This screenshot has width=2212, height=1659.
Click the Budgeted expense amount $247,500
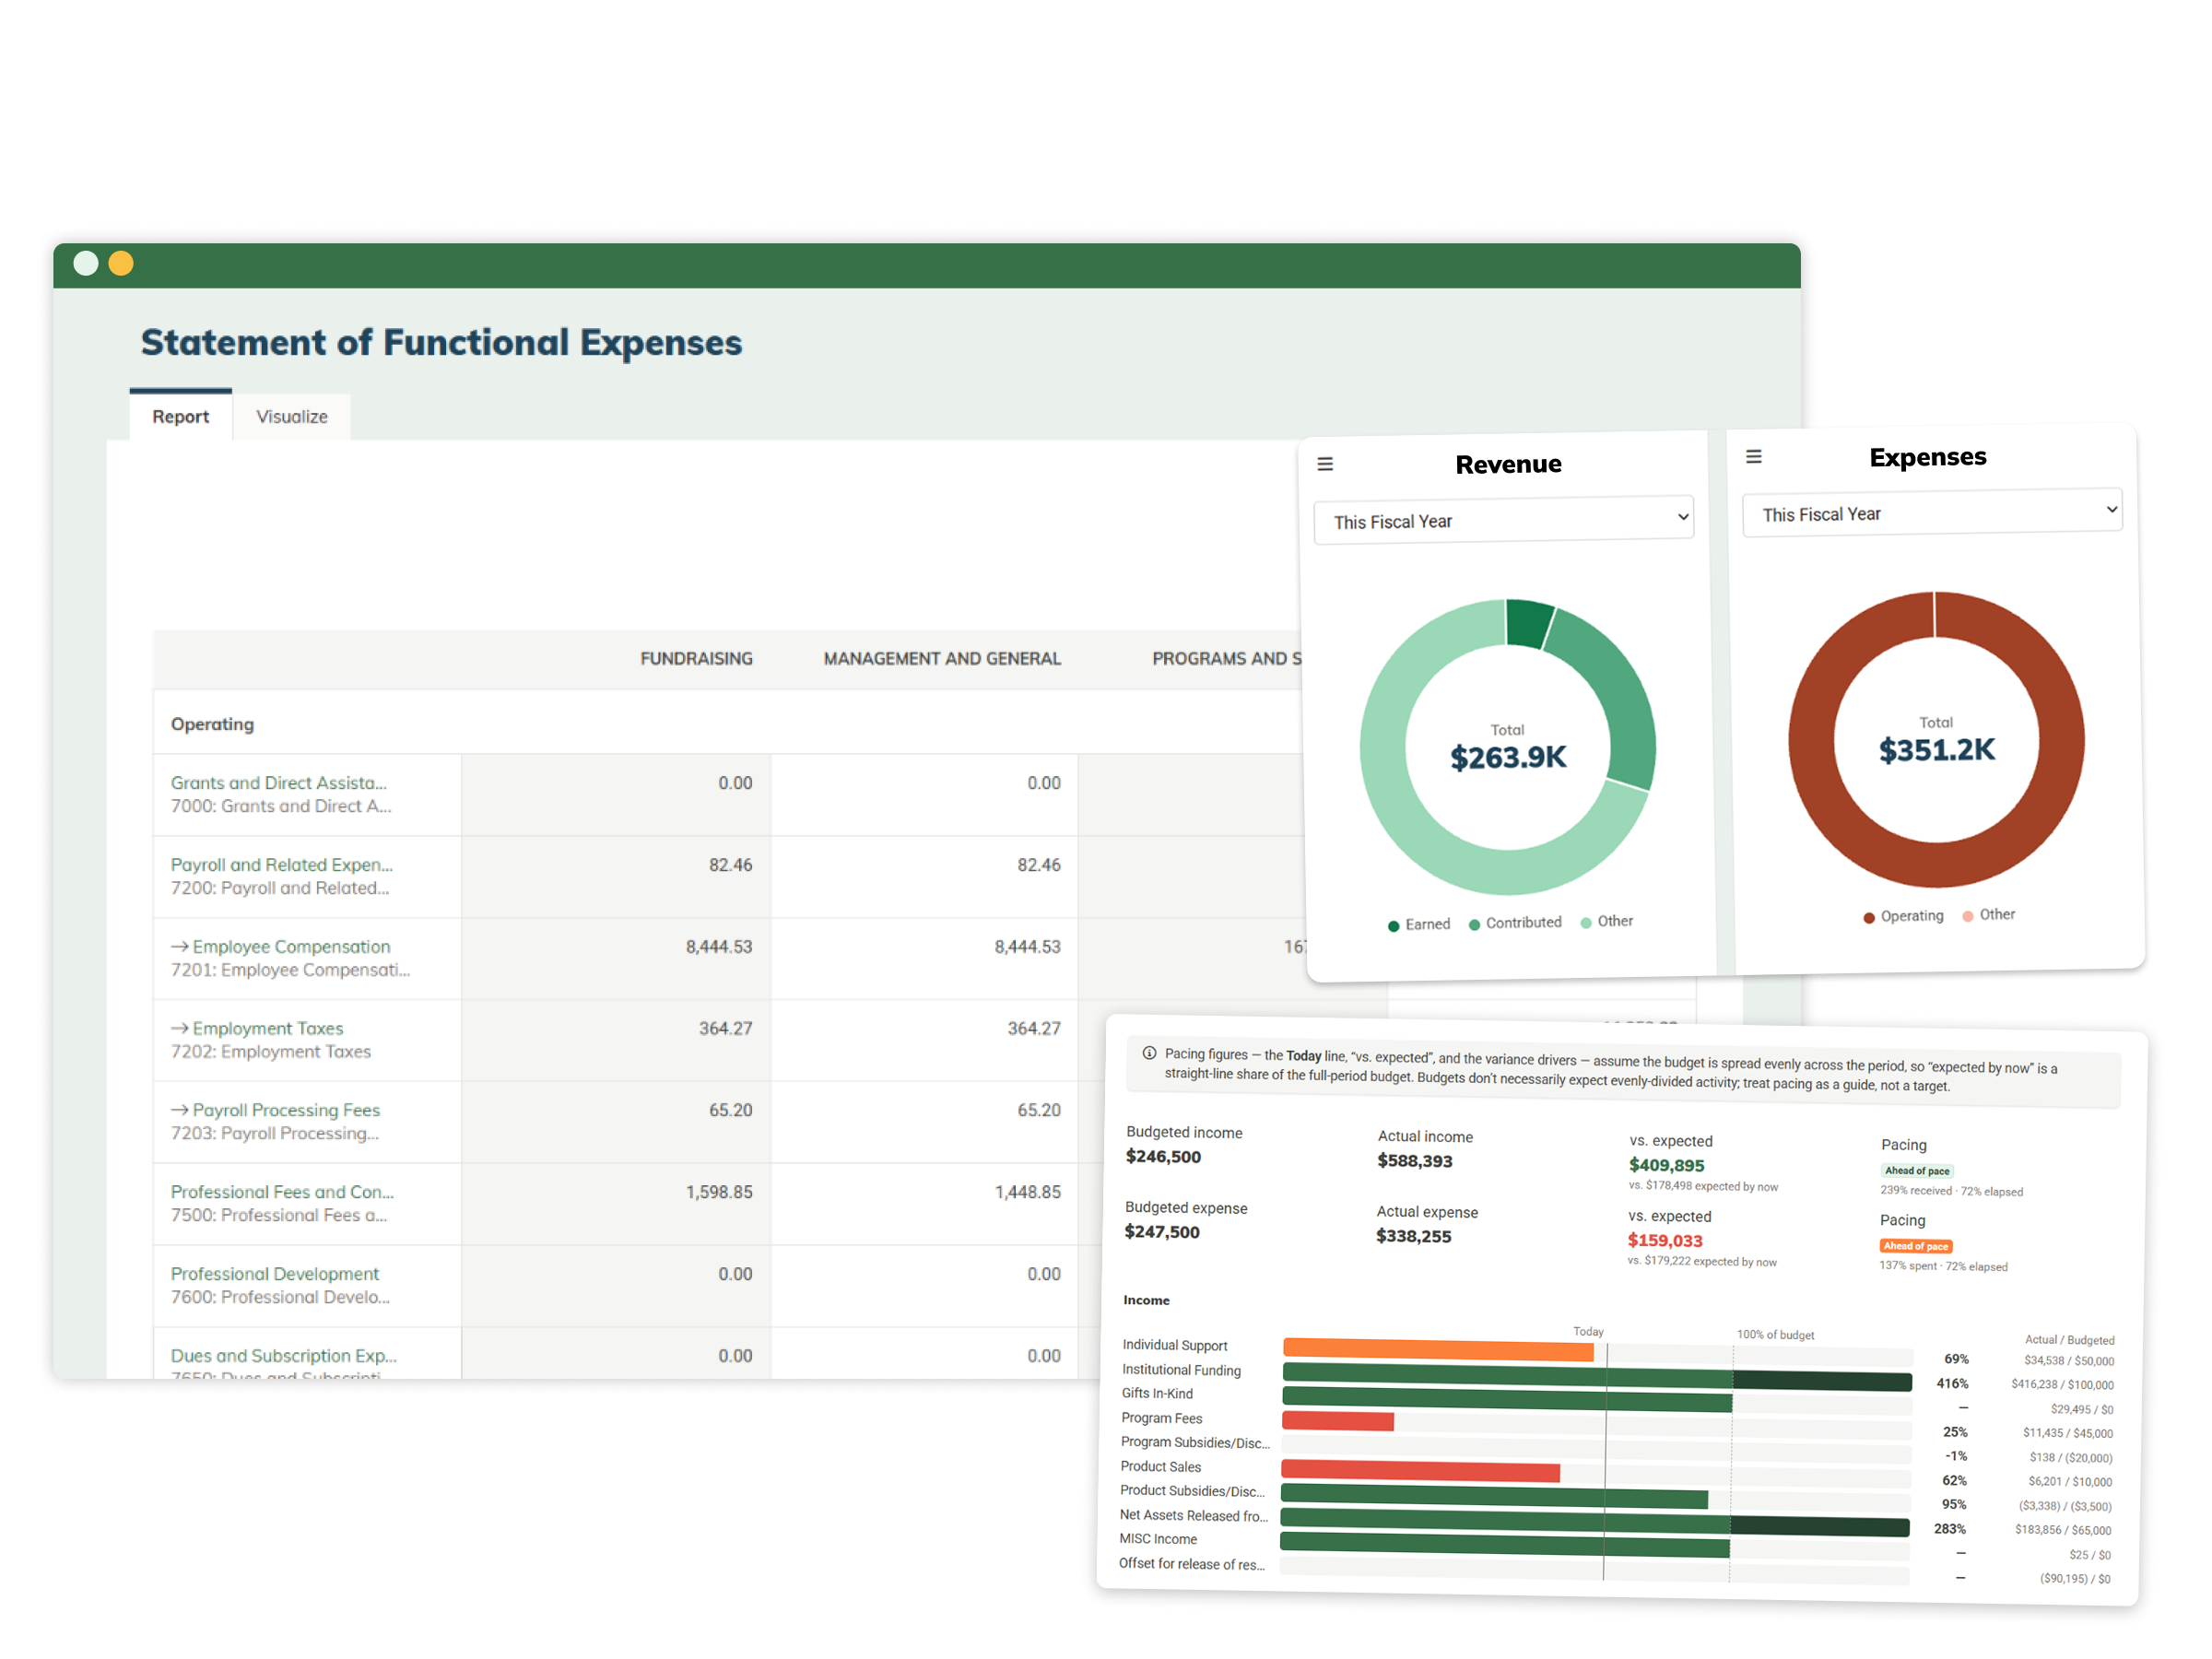point(1162,1232)
